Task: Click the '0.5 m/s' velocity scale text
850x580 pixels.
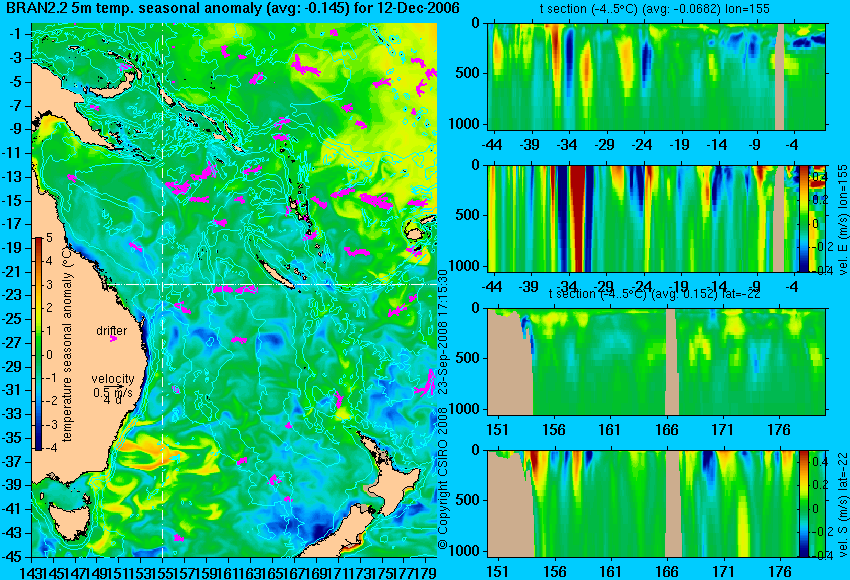Action: (x=112, y=391)
